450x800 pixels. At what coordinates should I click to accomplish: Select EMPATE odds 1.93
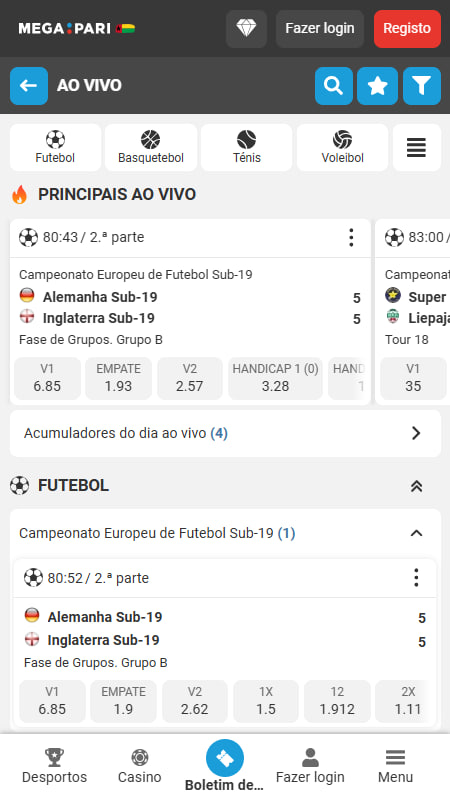coord(118,378)
